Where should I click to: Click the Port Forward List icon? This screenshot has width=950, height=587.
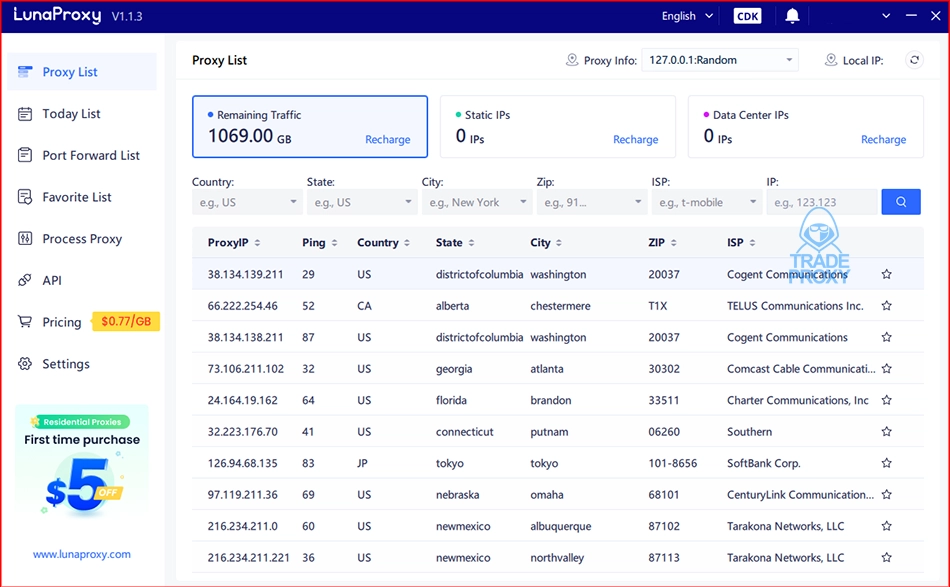pos(25,155)
